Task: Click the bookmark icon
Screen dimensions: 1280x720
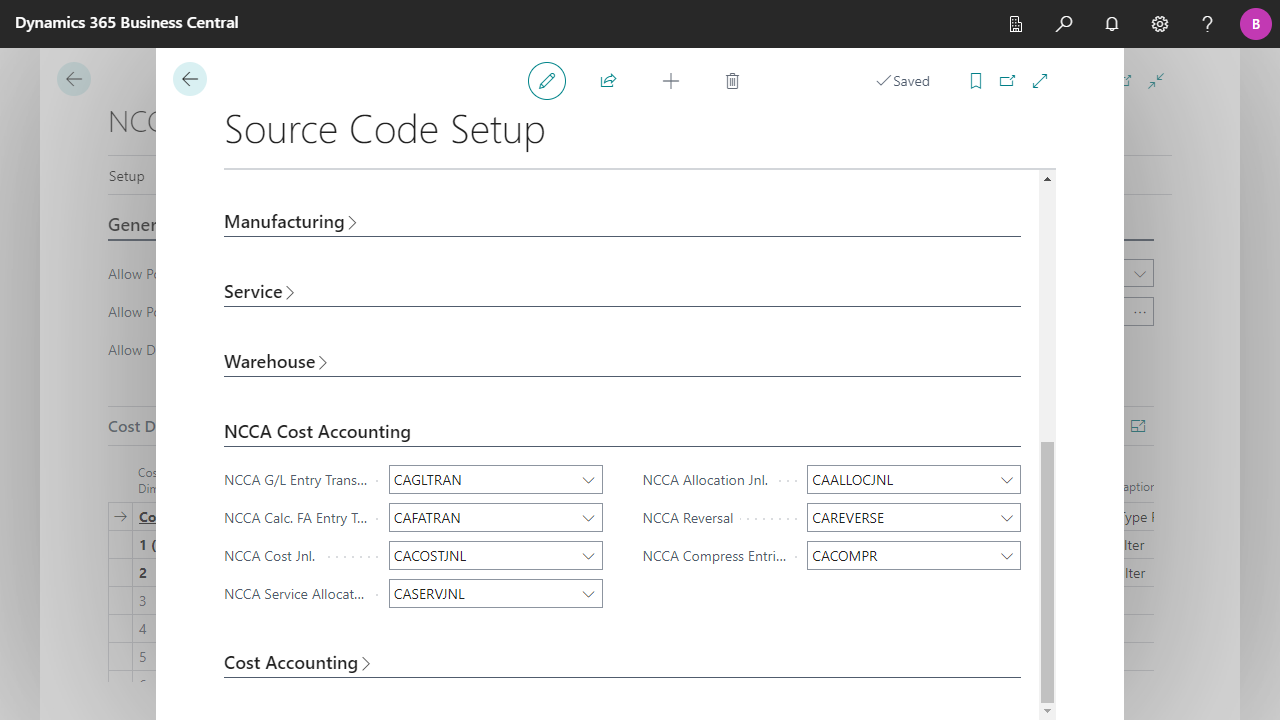Action: [976, 81]
